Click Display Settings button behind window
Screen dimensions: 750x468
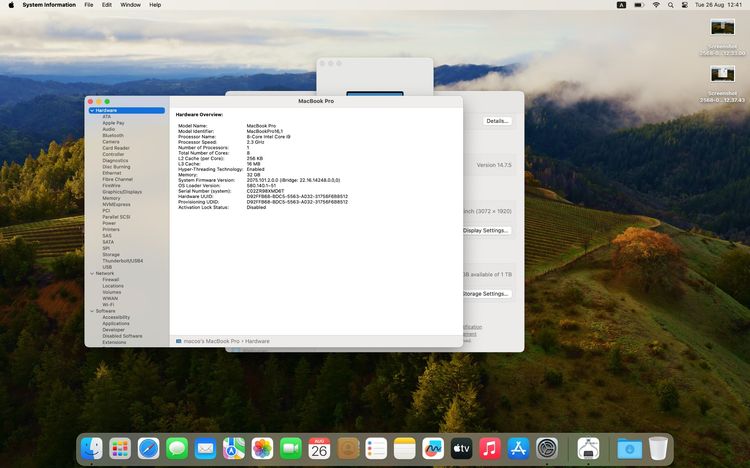click(486, 231)
